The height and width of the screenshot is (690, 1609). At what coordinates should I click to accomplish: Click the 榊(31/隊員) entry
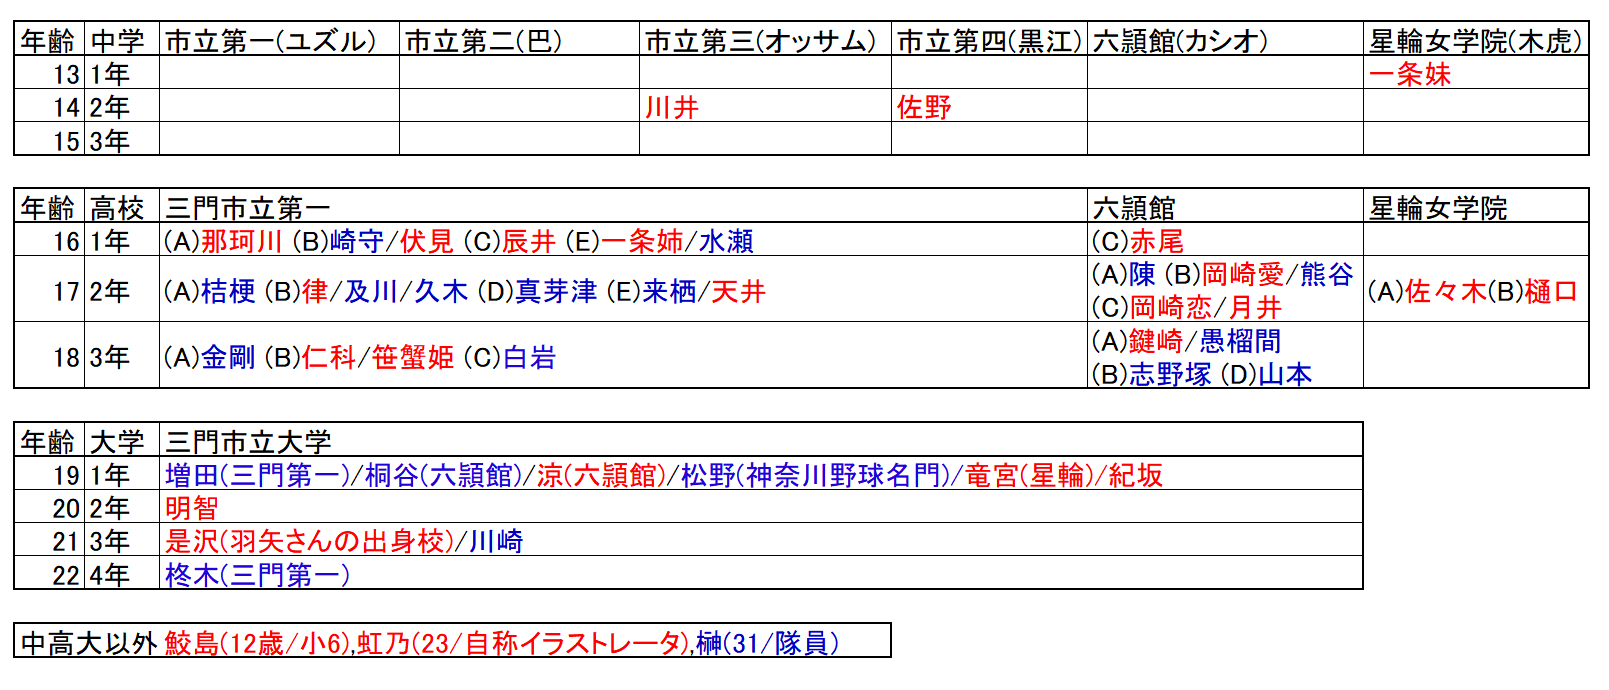click(768, 642)
